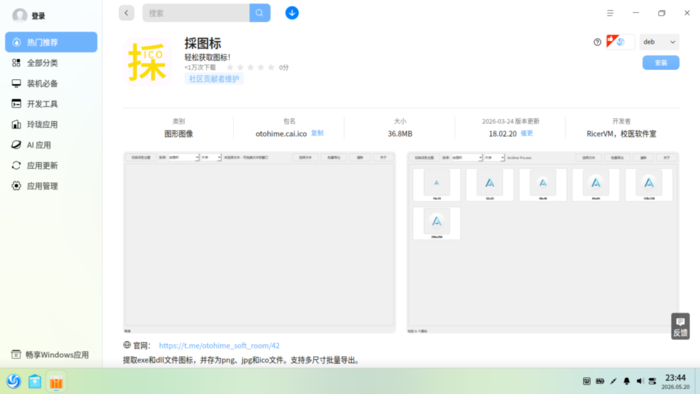
Task: Open 畅享Windows应用 at sidebar bottom
Action: pos(50,355)
